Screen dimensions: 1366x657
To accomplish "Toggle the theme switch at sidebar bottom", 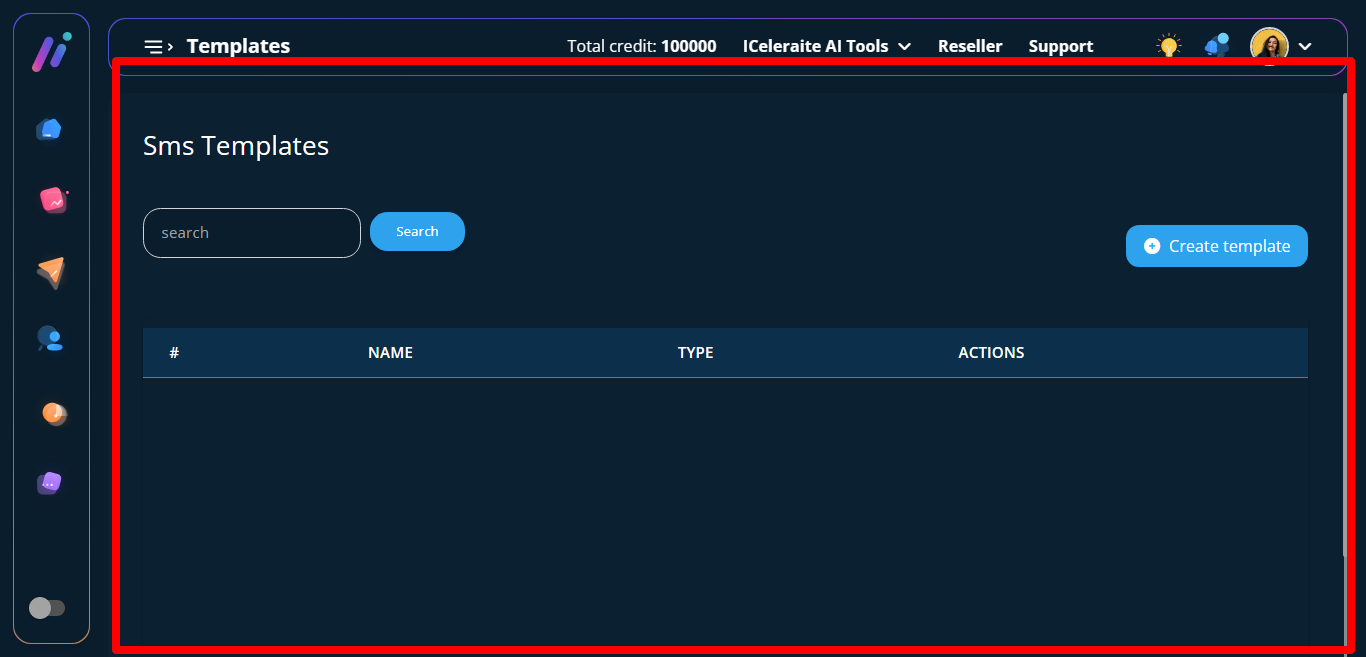I will (x=47, y=608).
